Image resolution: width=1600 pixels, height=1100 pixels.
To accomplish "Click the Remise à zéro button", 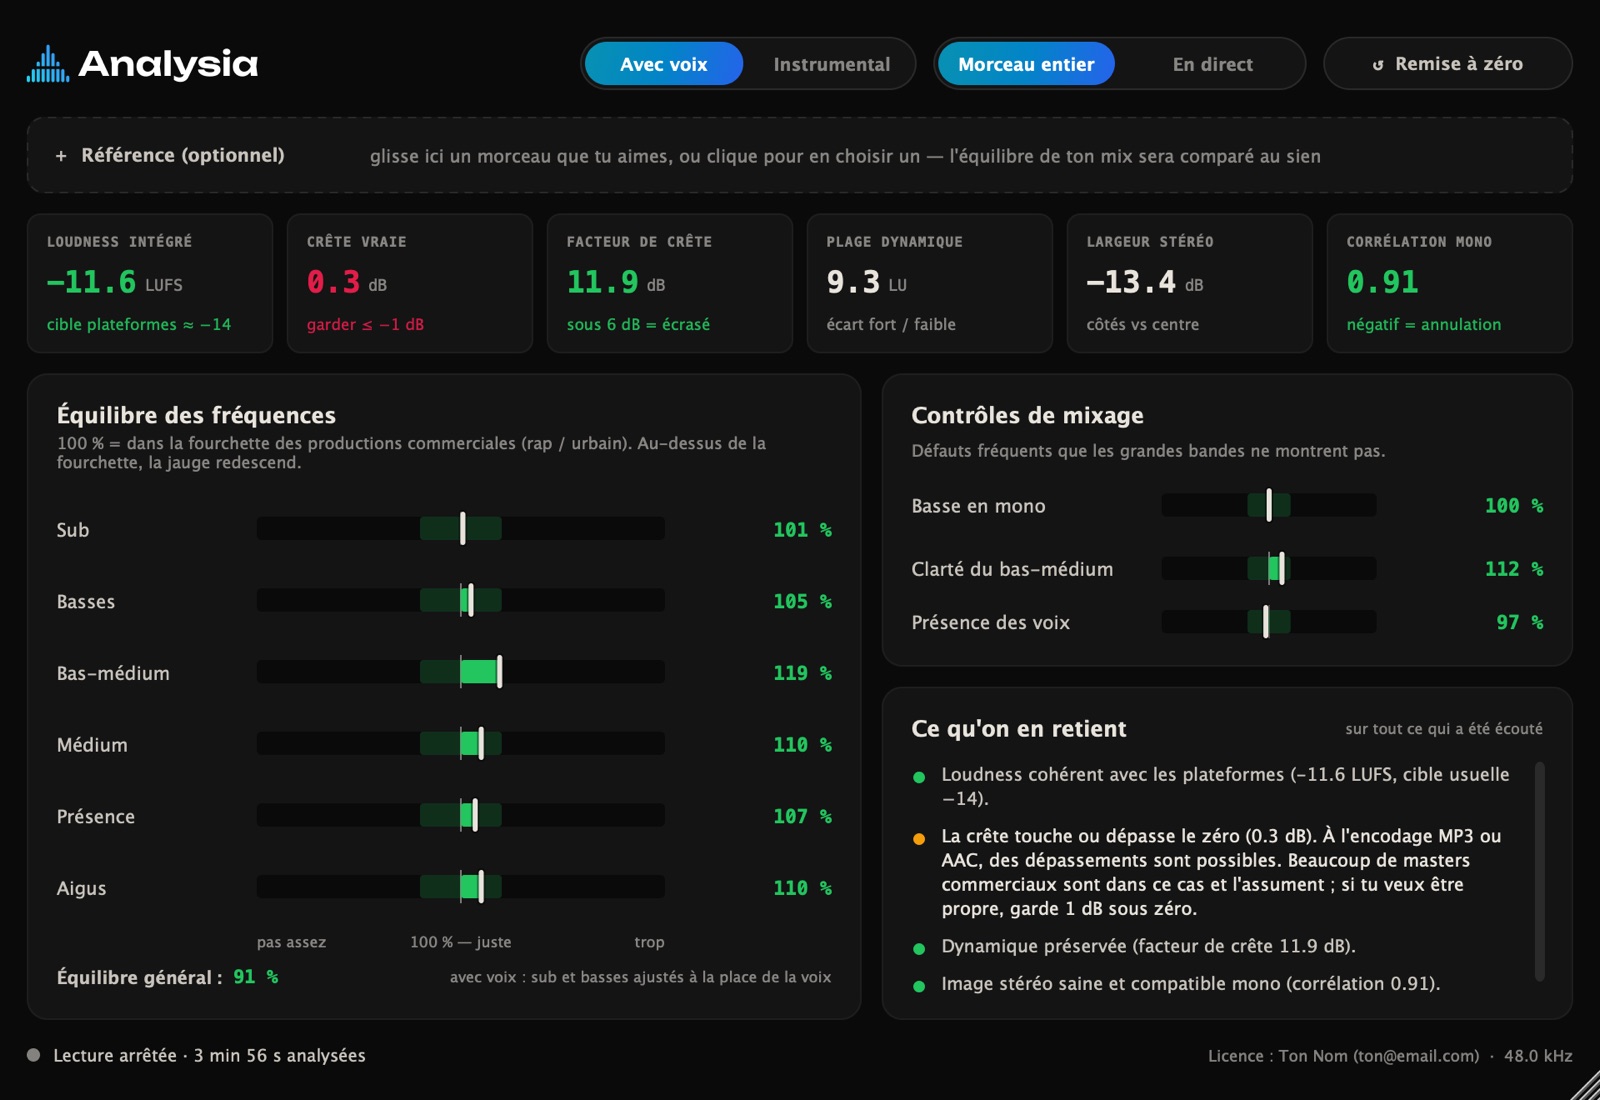I will pyautogui.click(x=1448, y=64).
